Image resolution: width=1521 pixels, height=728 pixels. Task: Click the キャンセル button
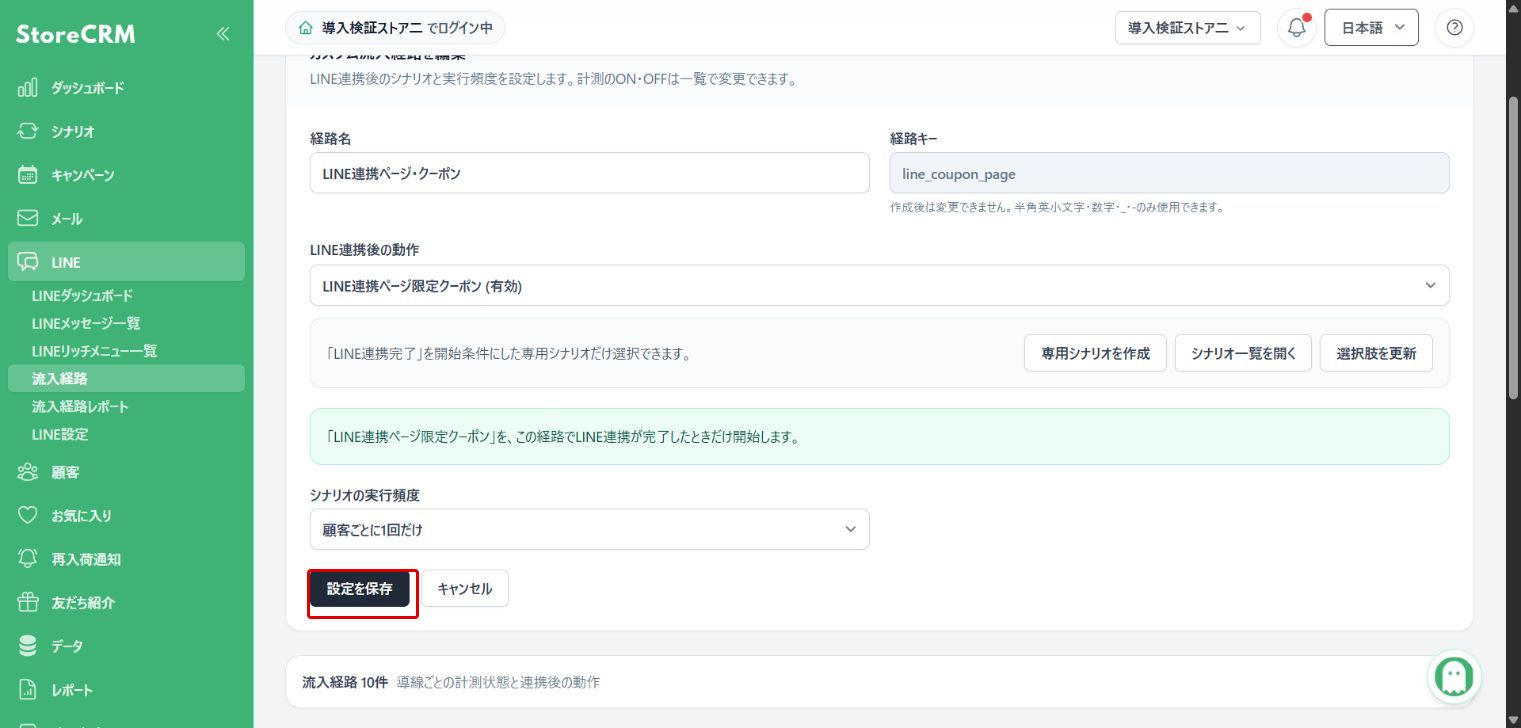(x=465, y=589)
